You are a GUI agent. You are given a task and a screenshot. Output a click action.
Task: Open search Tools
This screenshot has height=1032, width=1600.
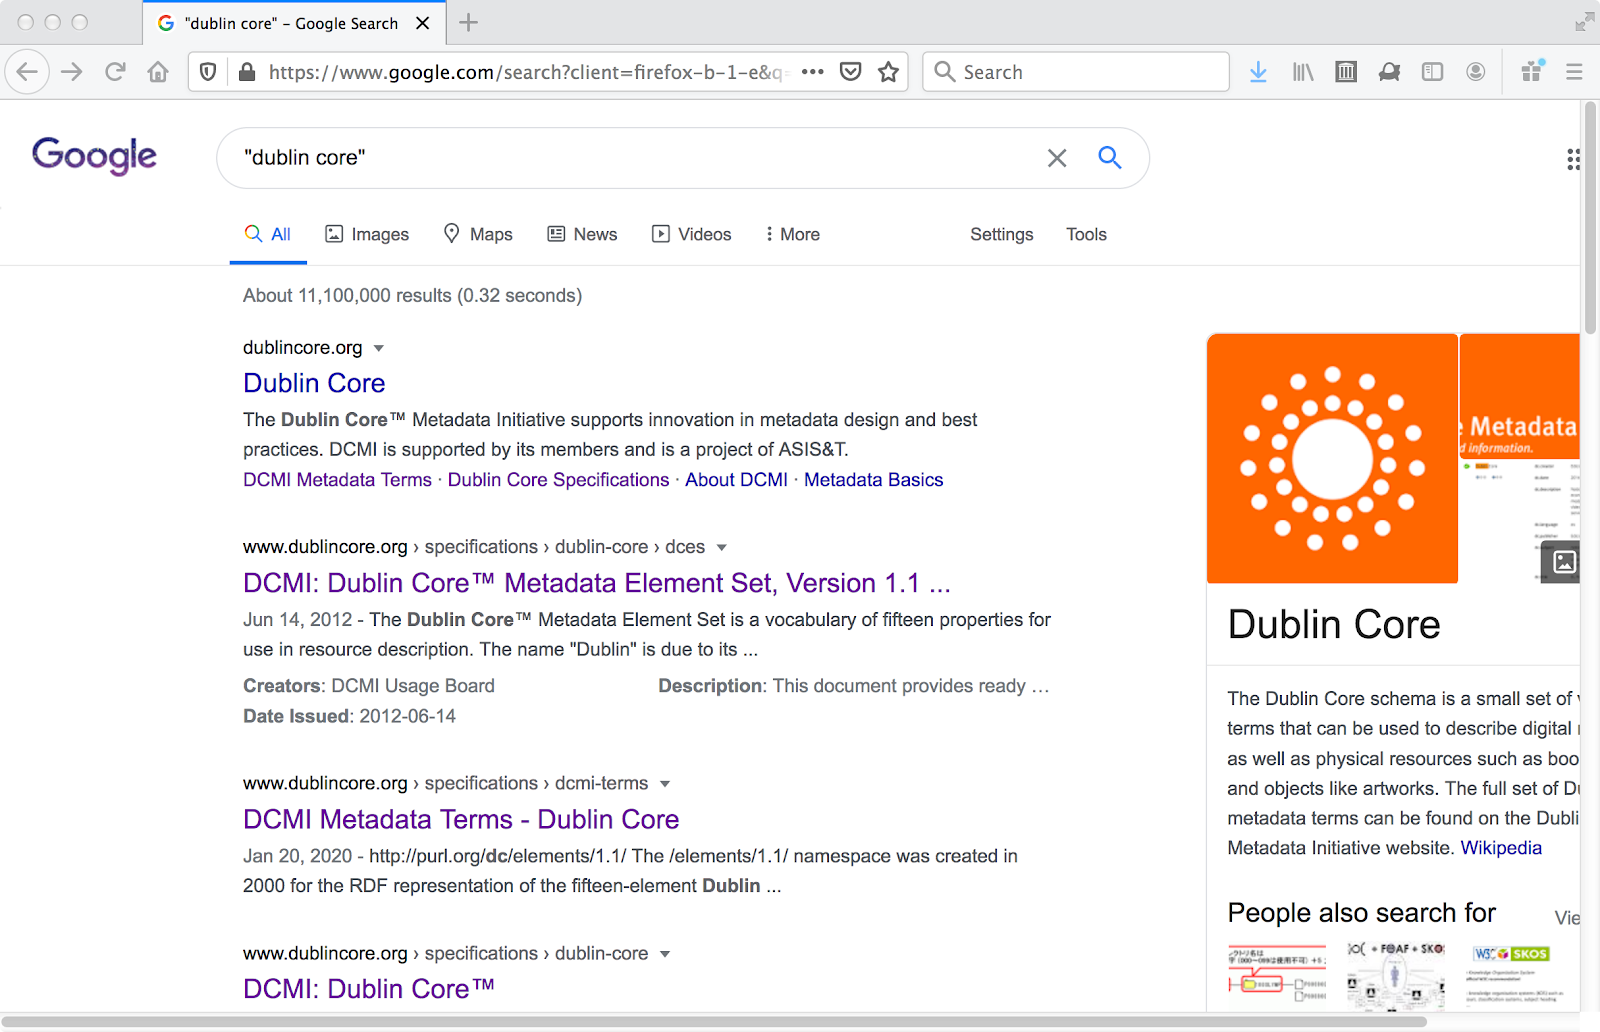[x=1086, y=234]
